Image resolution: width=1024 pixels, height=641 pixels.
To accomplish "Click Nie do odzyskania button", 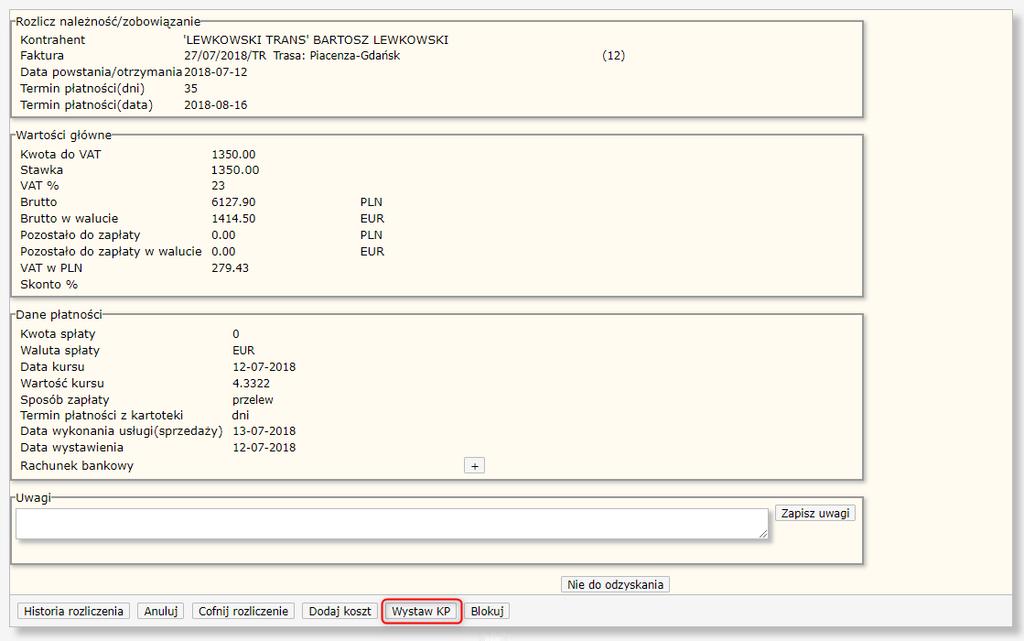I will 615,584.
